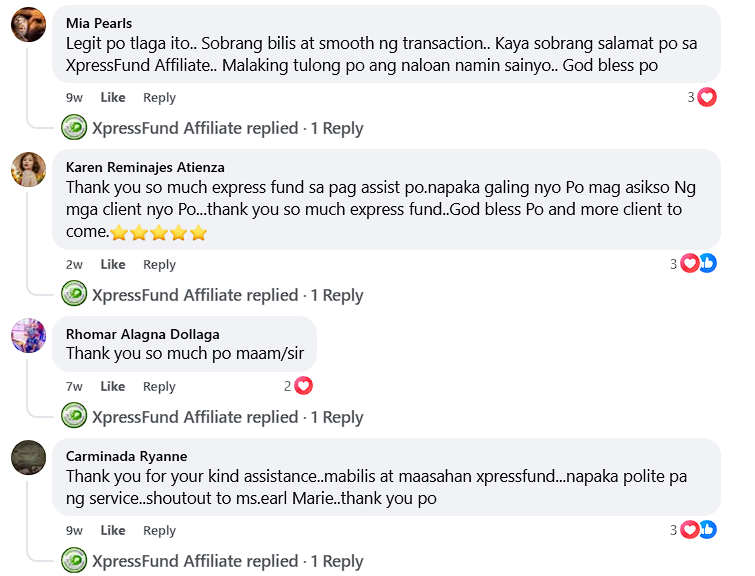The height and width of the screenshot is (576, 755).
Task: Reply to Rhomar Alagna Dollaga's comment
Action: coord(159,386)
